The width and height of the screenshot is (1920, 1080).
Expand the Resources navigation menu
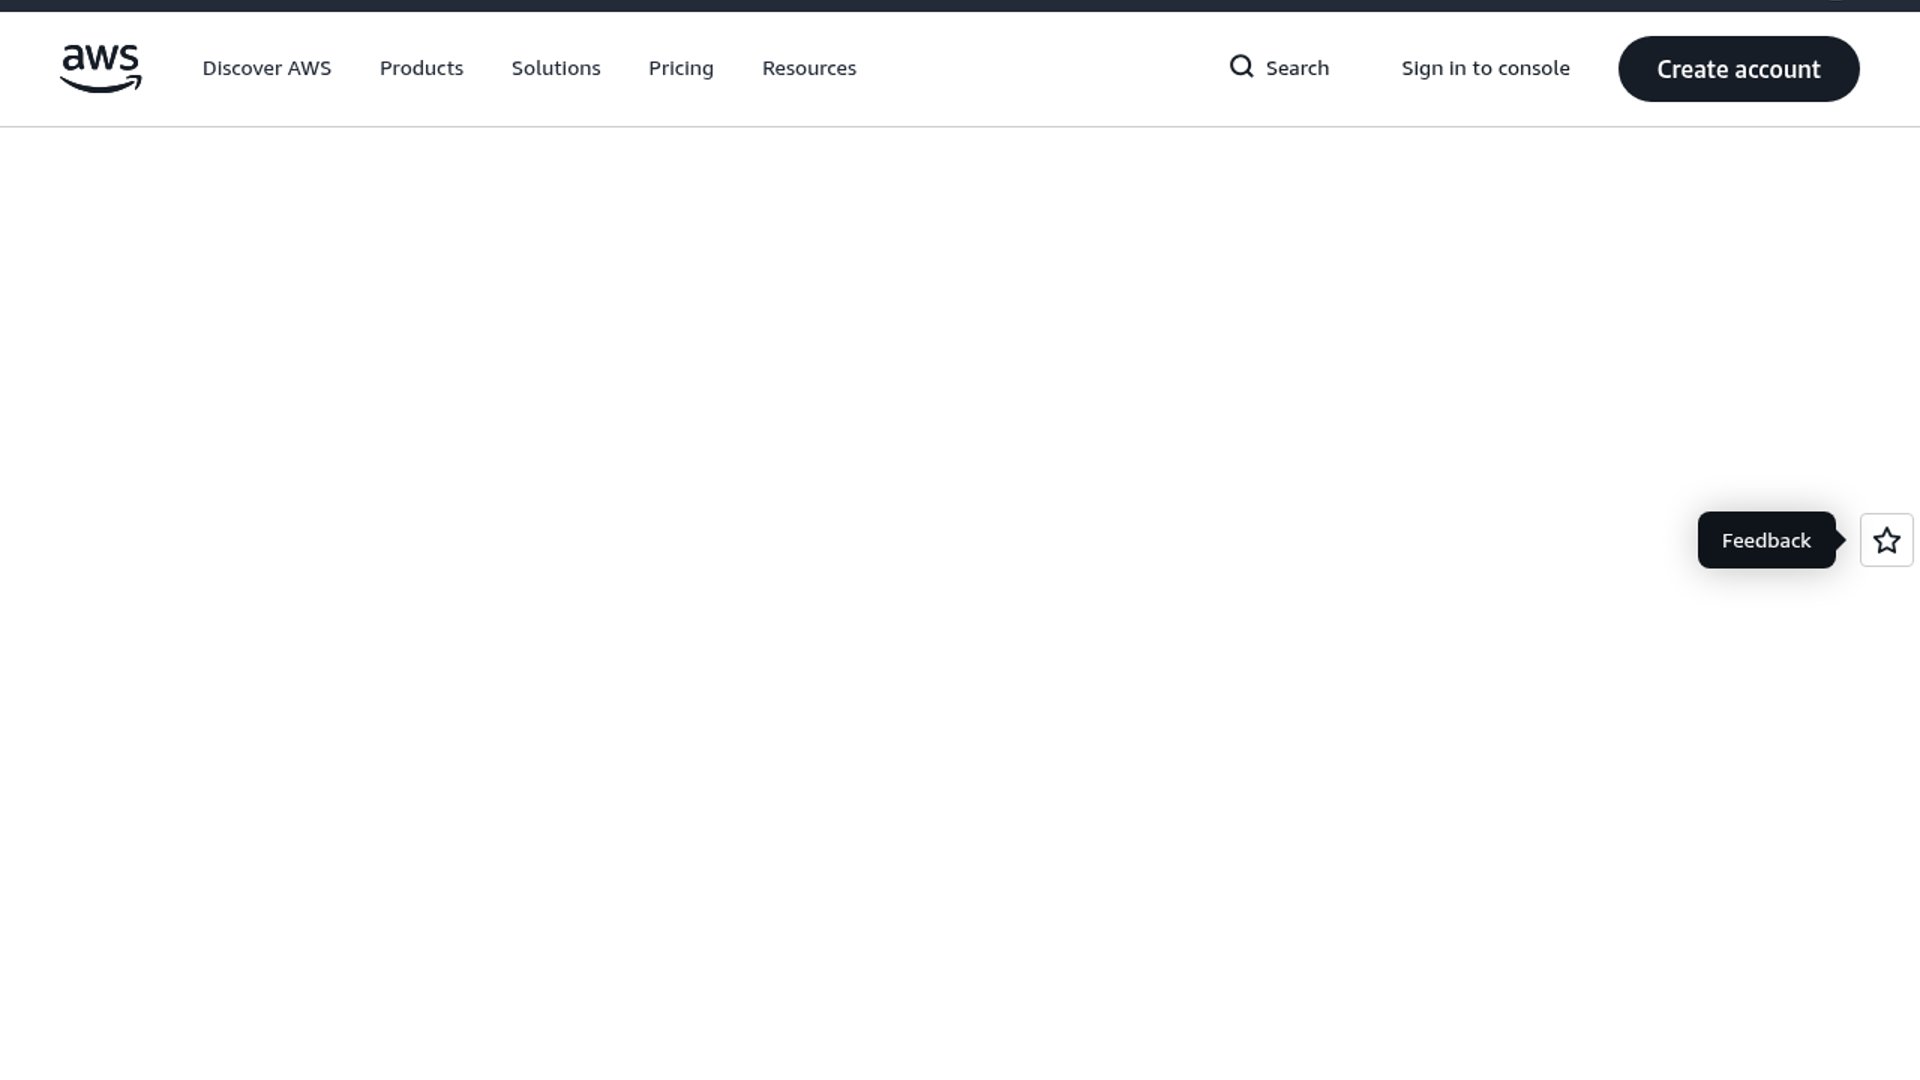[808, 68]
